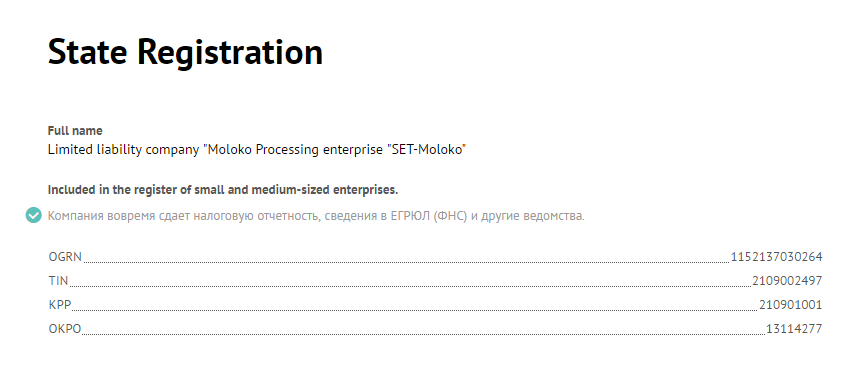Click the OKPO value 13114277
Viewport: 852px width, 373px height.
click(794, 328)
